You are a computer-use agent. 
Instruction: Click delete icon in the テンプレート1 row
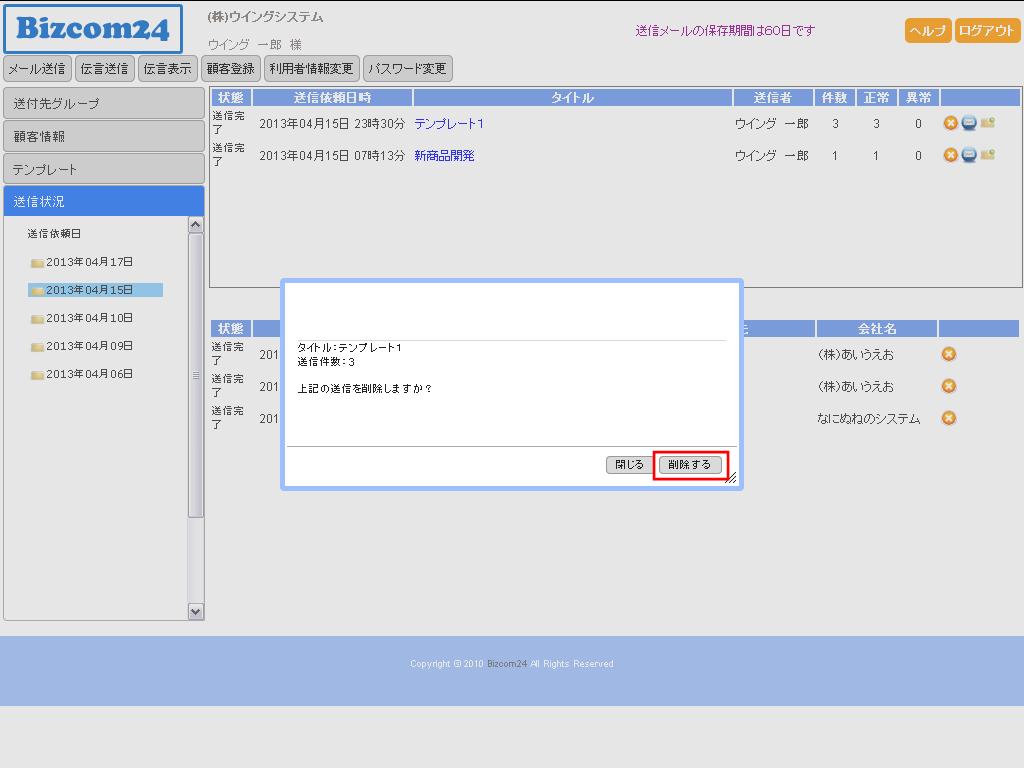click(950, 123)
